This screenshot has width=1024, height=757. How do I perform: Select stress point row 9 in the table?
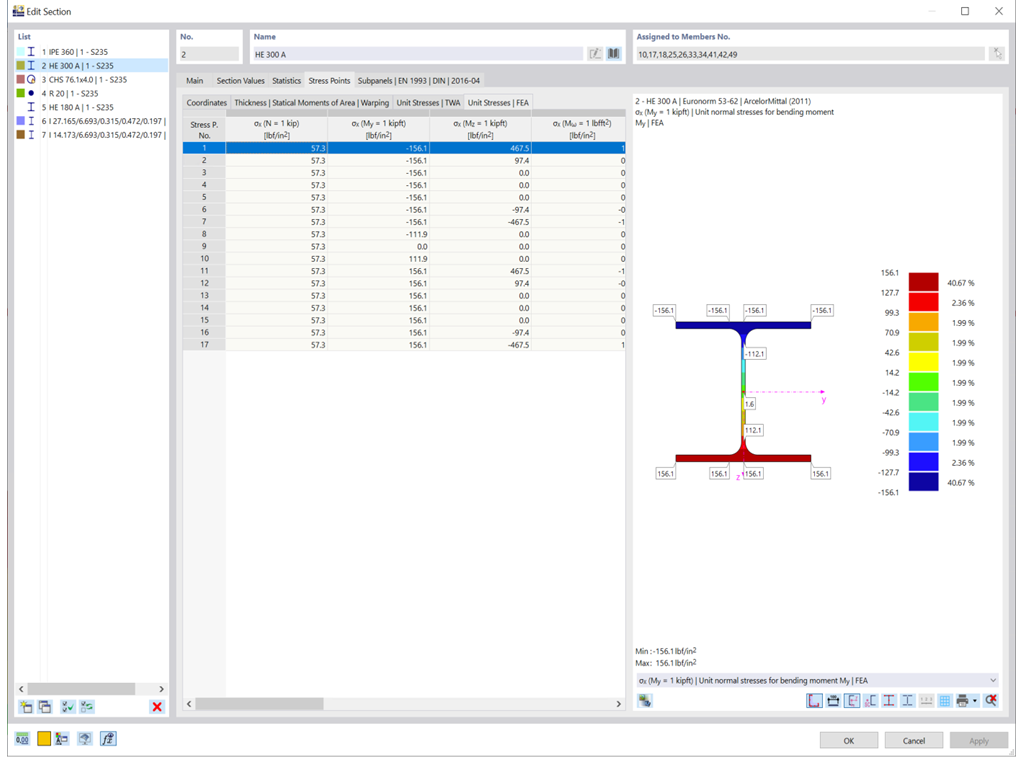404,247
